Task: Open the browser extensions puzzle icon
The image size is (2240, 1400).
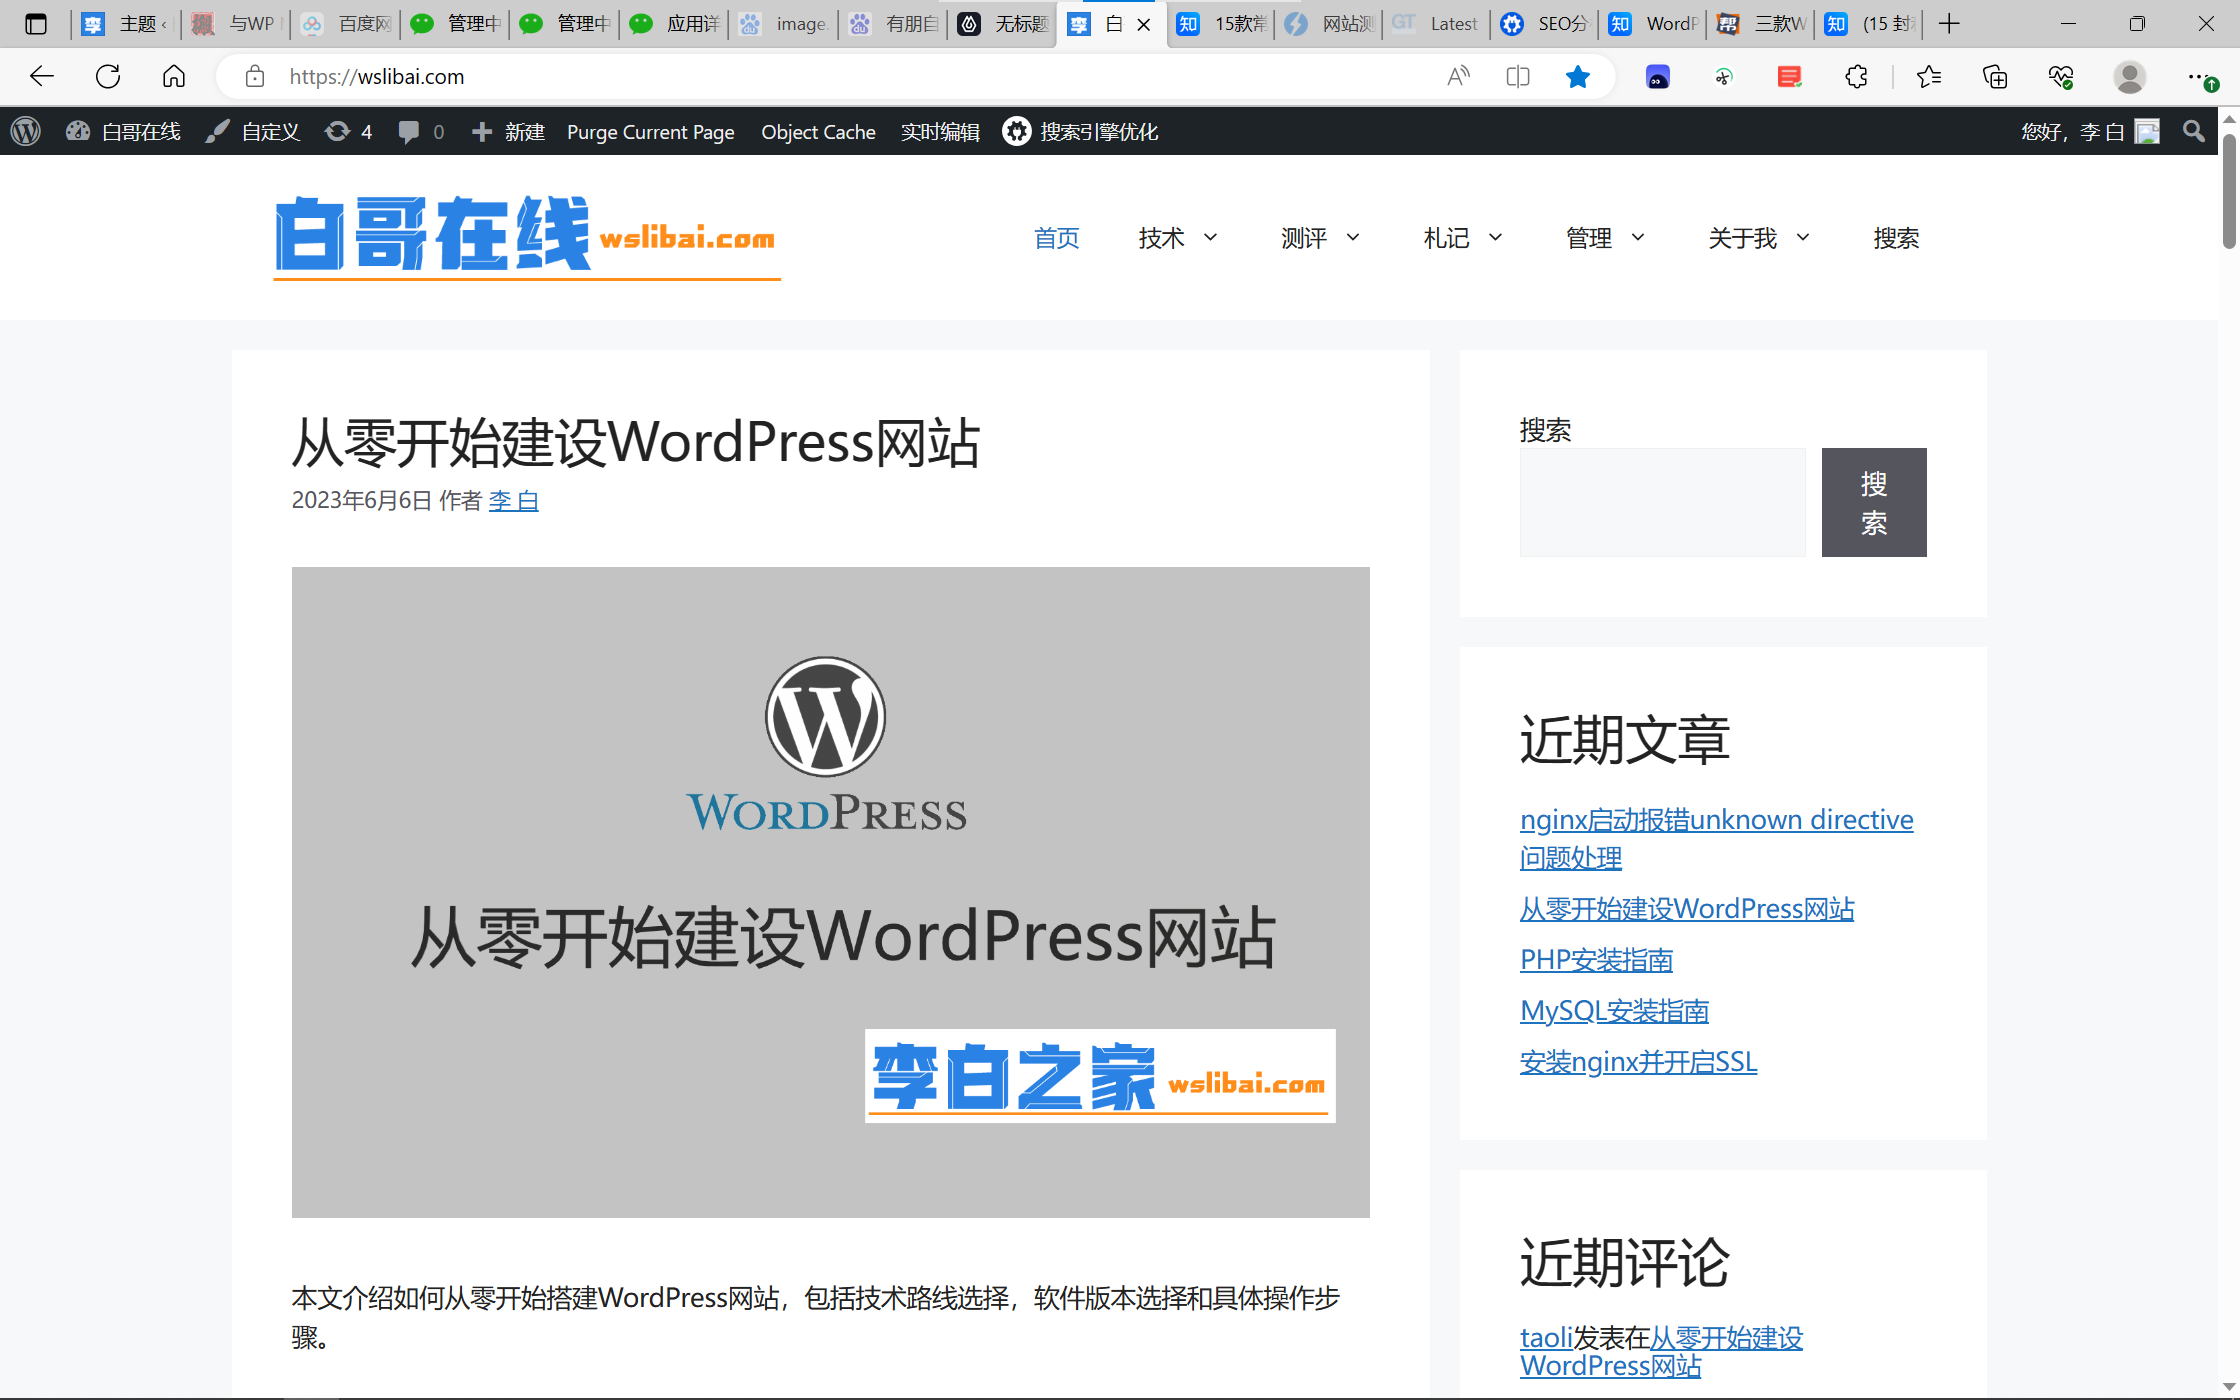Action: click(x=1856, y=77)
